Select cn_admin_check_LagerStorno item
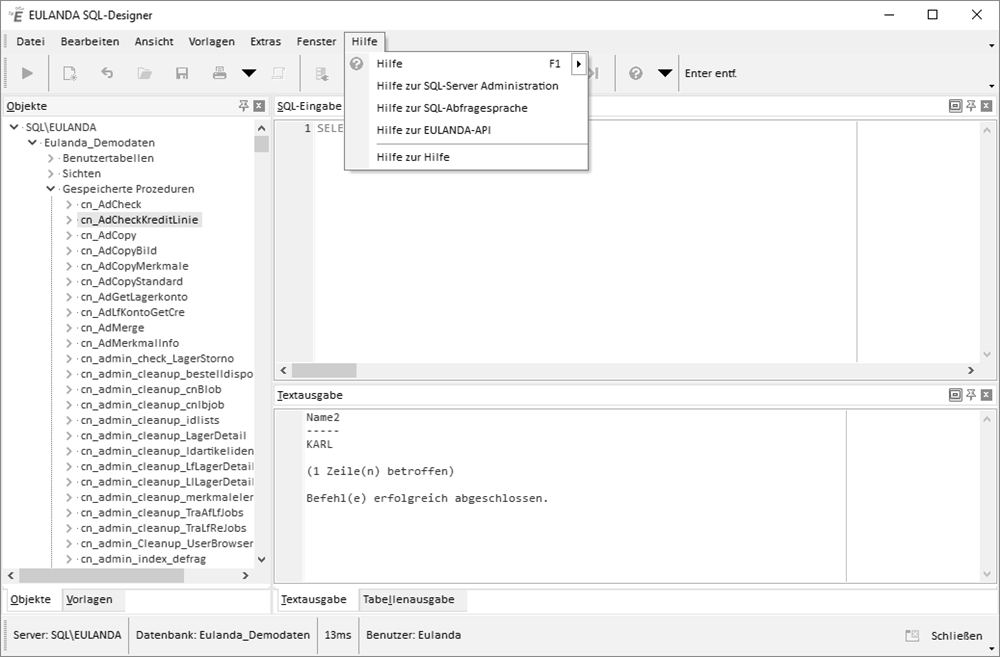The image size is (1000, 657). coord(157,358)
